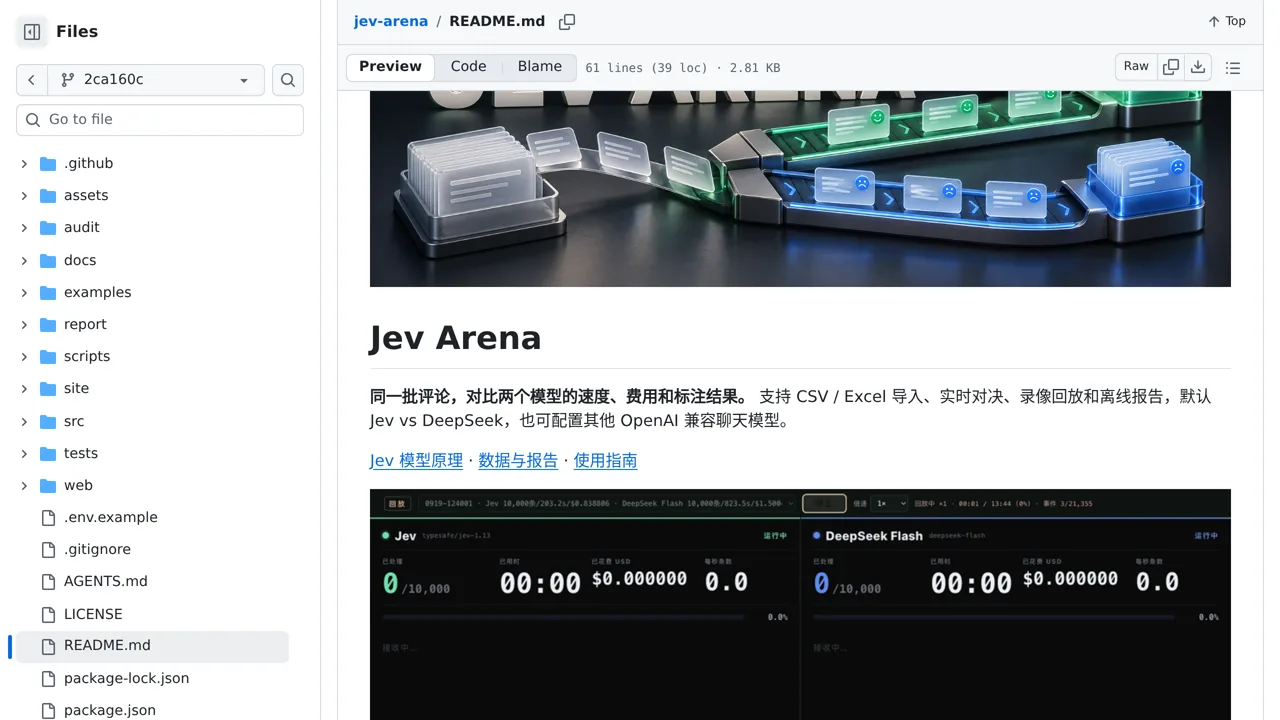Viewport: 1280px width, 720px height.
Task: Click the file search magnifier button
Action: (x=288, y=80)
